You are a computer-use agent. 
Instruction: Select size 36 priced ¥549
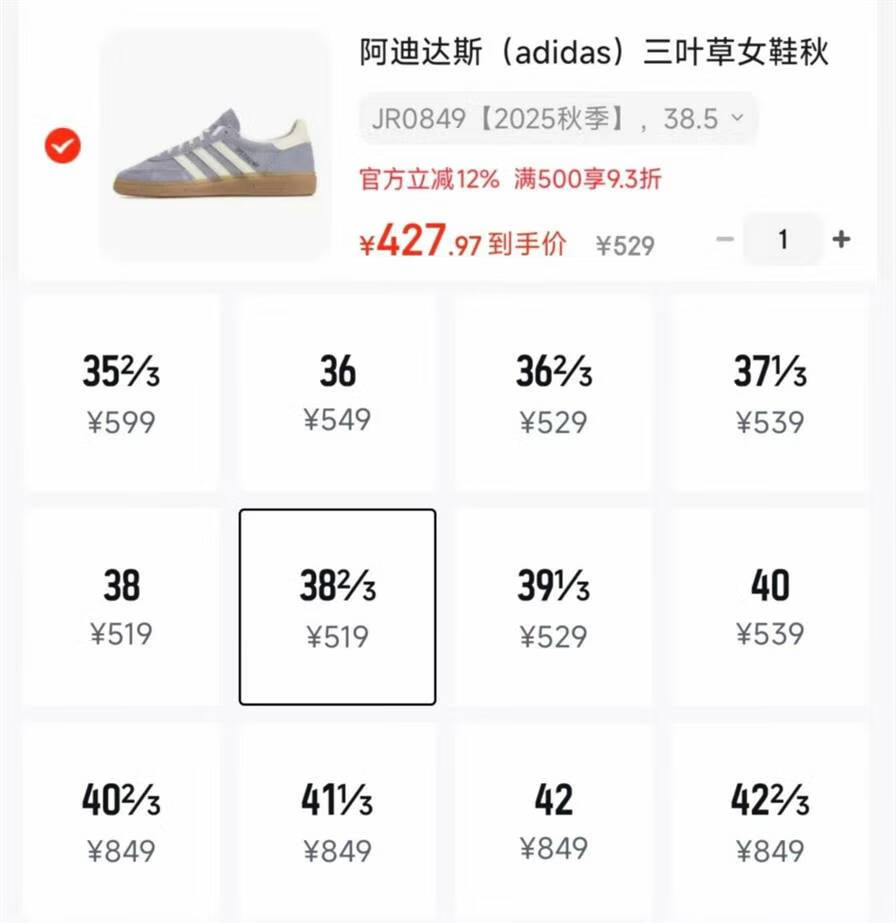click(337, 393)
